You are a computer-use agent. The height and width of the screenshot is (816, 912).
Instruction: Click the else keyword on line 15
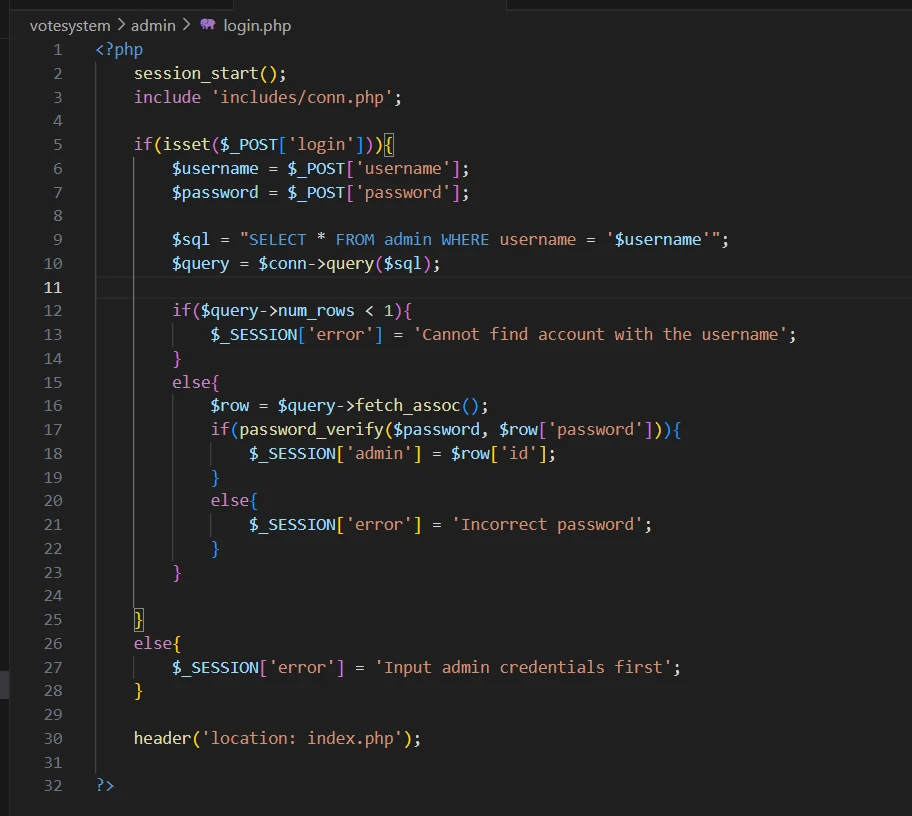pos(191,382)
